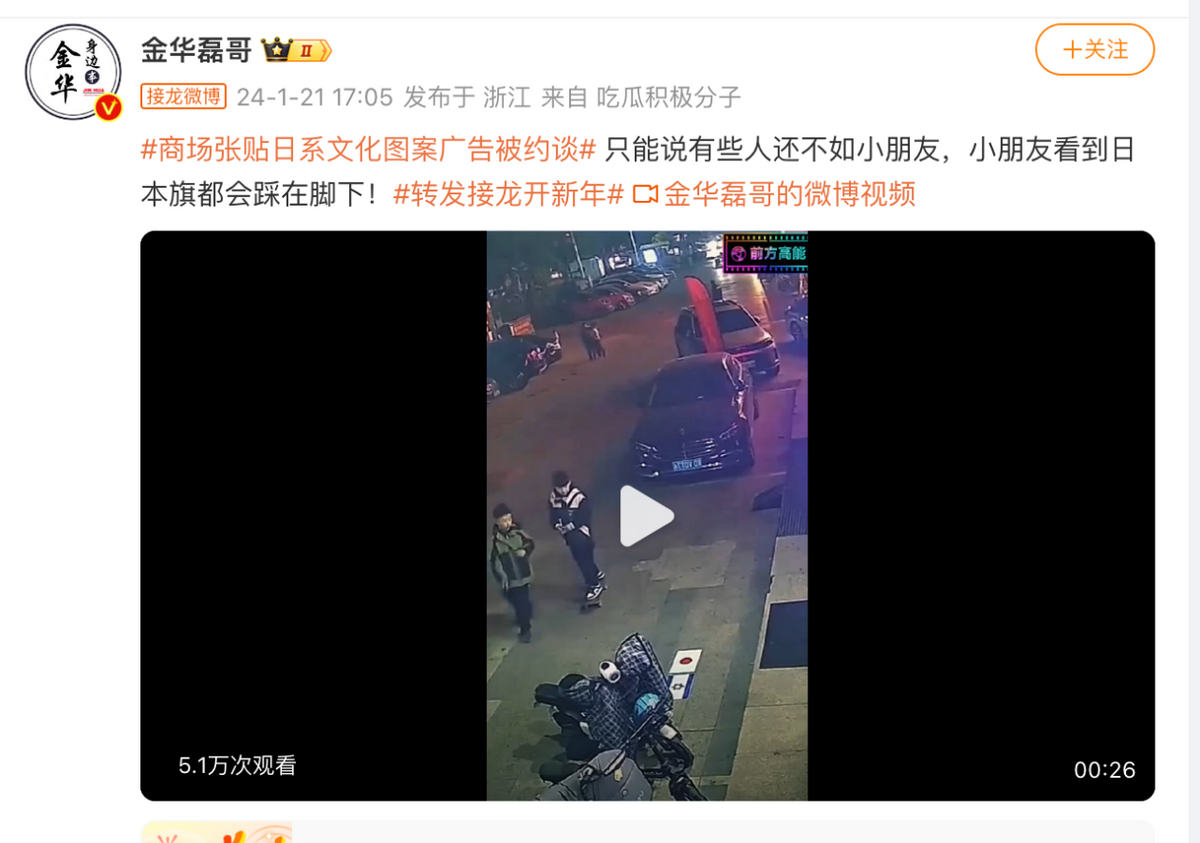The height and width of the screenshot is (843, 1200).
Task: Click the black left margin of video player
Action: (313, 516)
